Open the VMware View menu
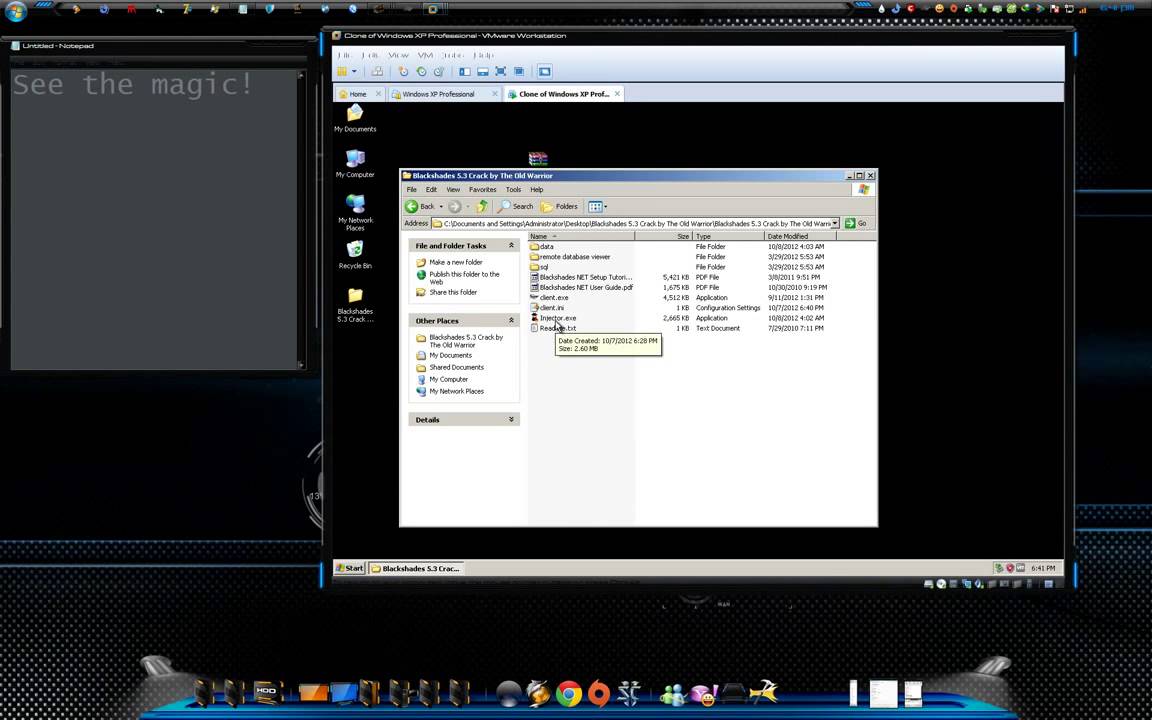The image size is (1152, 720). pos(398,55)
